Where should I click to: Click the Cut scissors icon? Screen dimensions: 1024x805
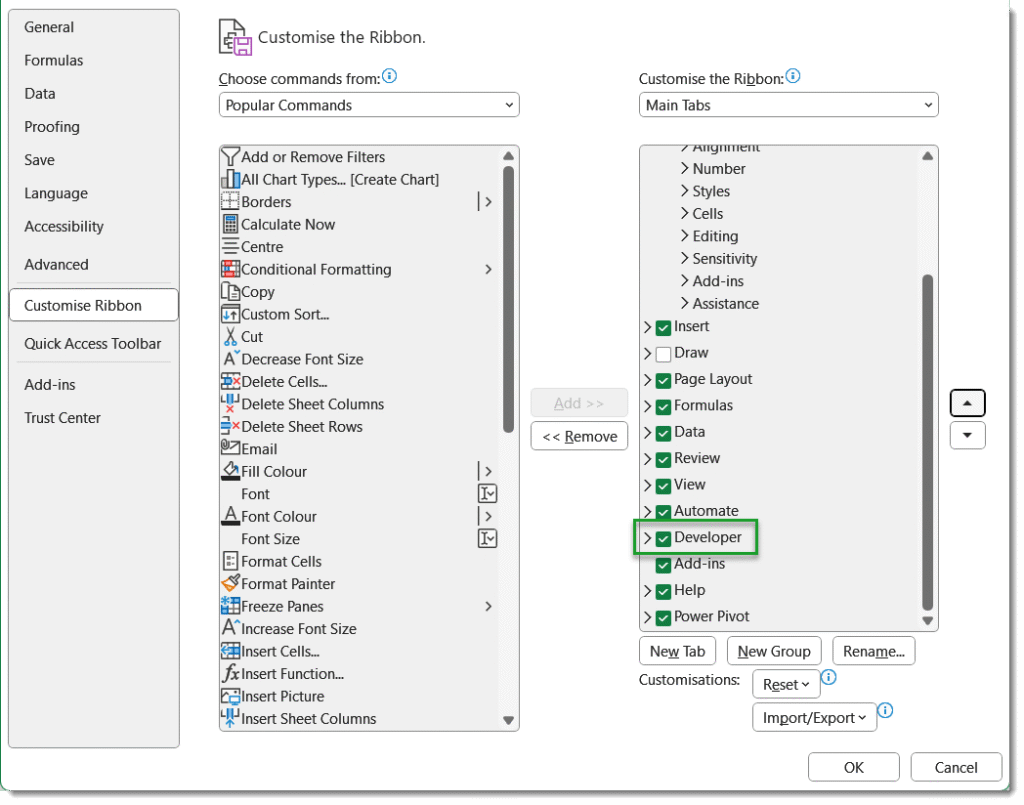click(x=230, y=336)
